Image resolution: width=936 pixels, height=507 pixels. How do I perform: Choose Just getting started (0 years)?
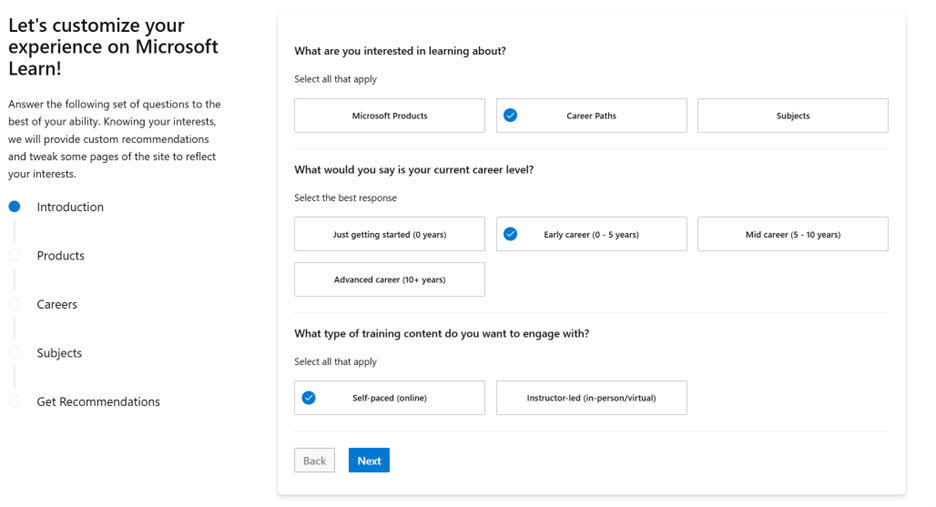(389, 234)
